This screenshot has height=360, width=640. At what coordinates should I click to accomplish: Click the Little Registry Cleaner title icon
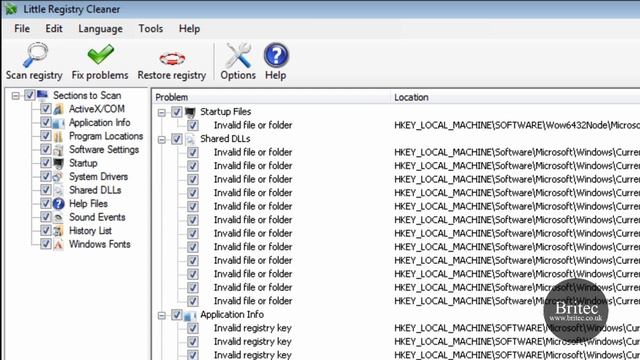(11, 9)
